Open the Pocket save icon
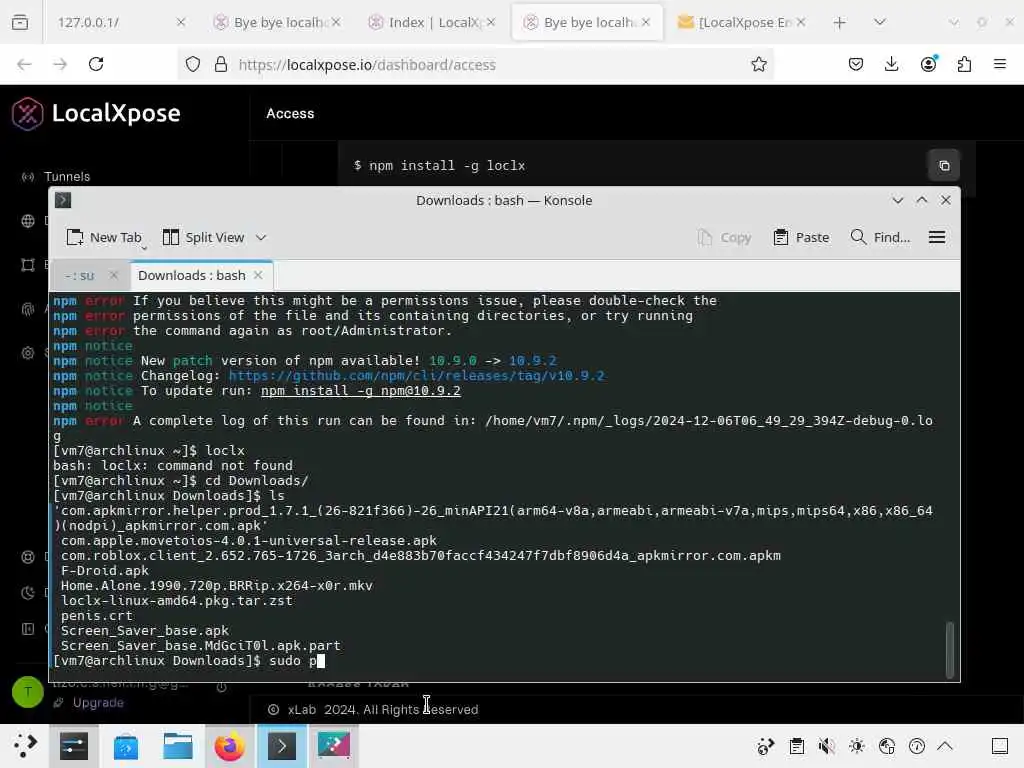This screenshot has width=1024, height=768. (x=856, y=64)
